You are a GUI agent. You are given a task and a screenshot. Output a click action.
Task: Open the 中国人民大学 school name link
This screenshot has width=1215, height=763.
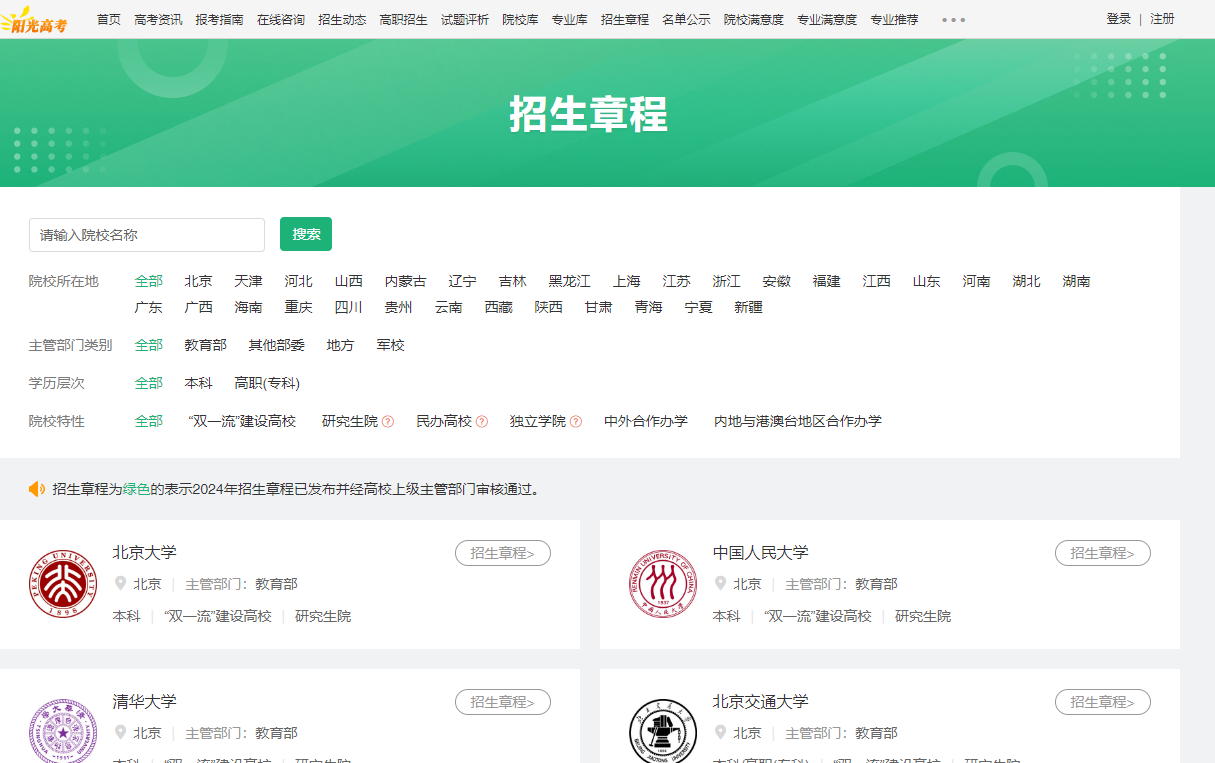[761, 553]
